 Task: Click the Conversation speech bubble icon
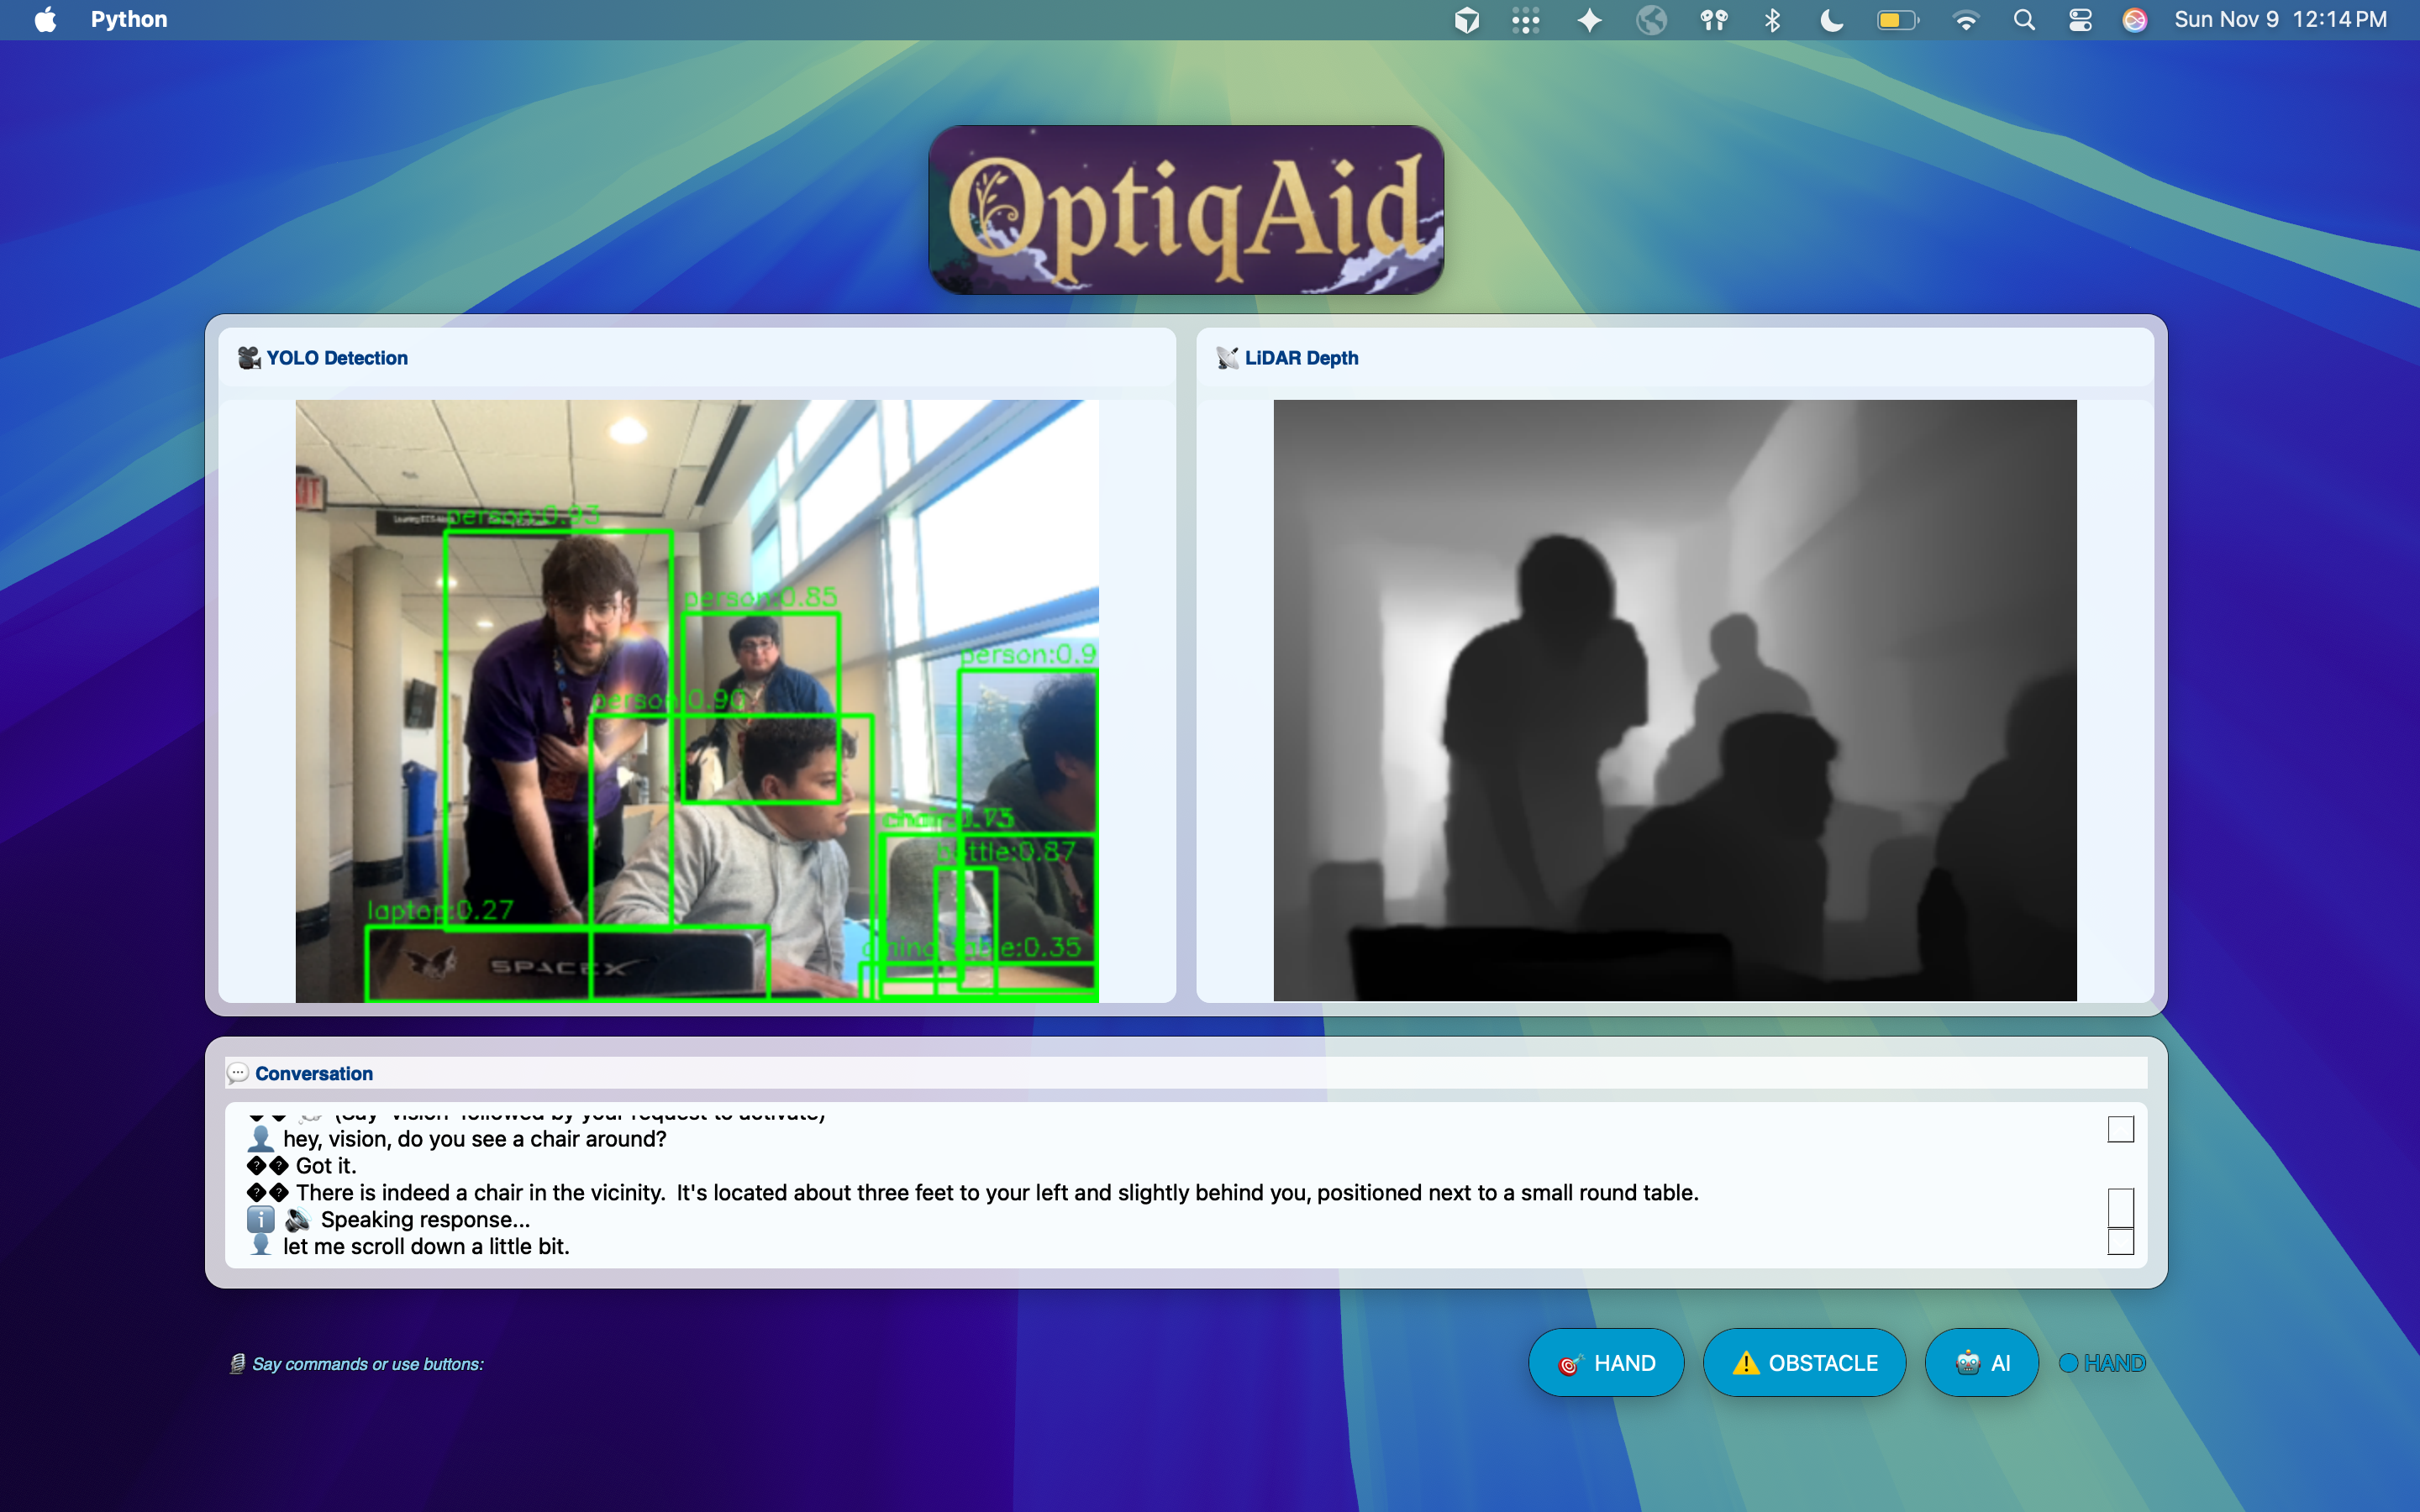tap(238, 1073)
